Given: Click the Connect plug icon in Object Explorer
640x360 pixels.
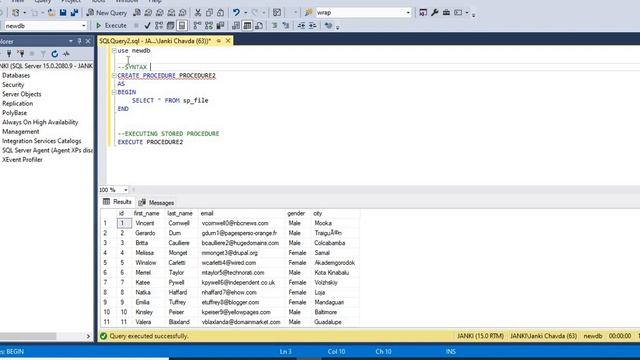Looking at the screenshot, I should [9, 53].
